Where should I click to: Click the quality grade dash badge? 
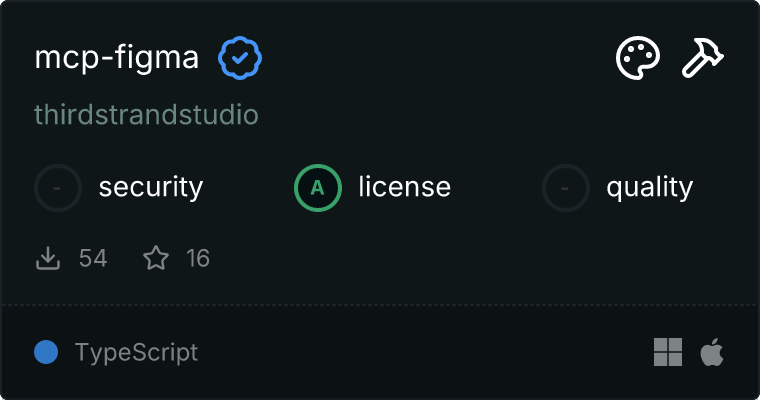pos(566,187)
